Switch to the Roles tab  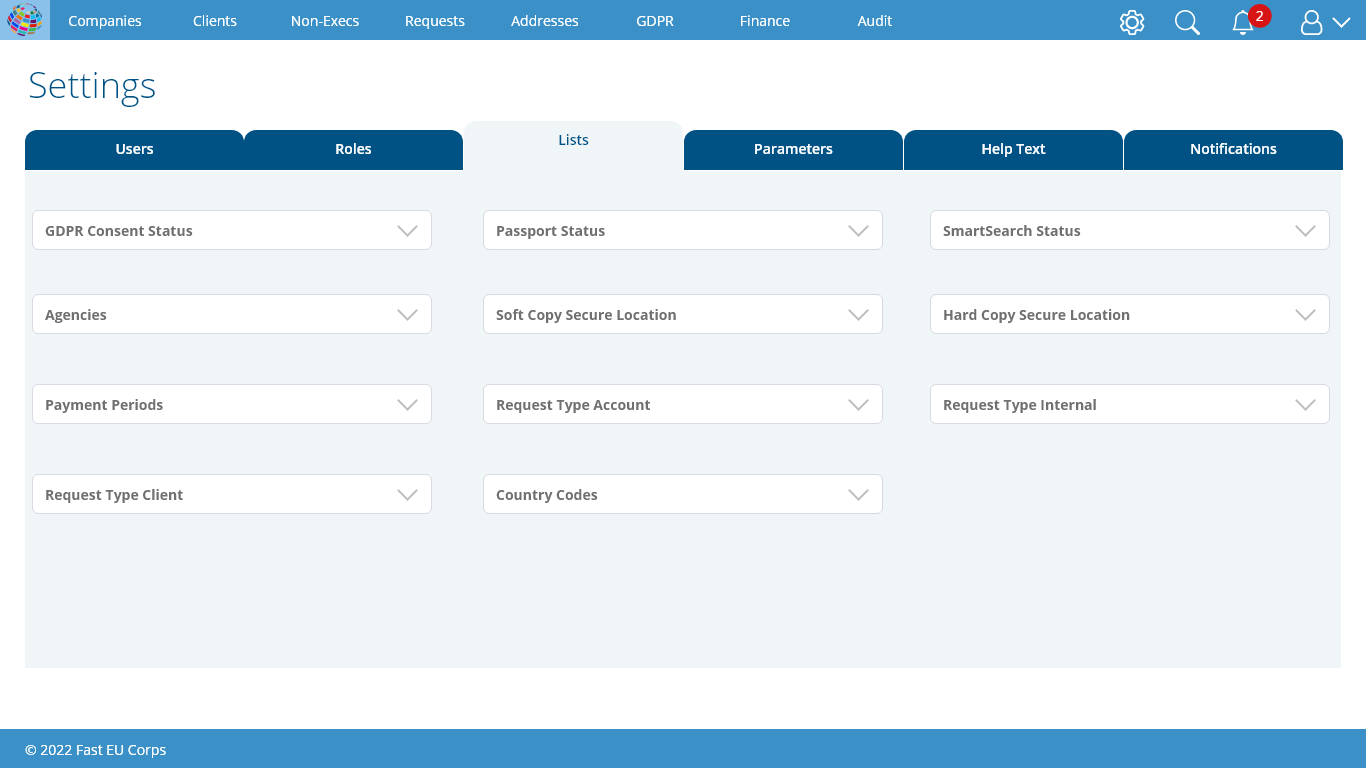353,150
